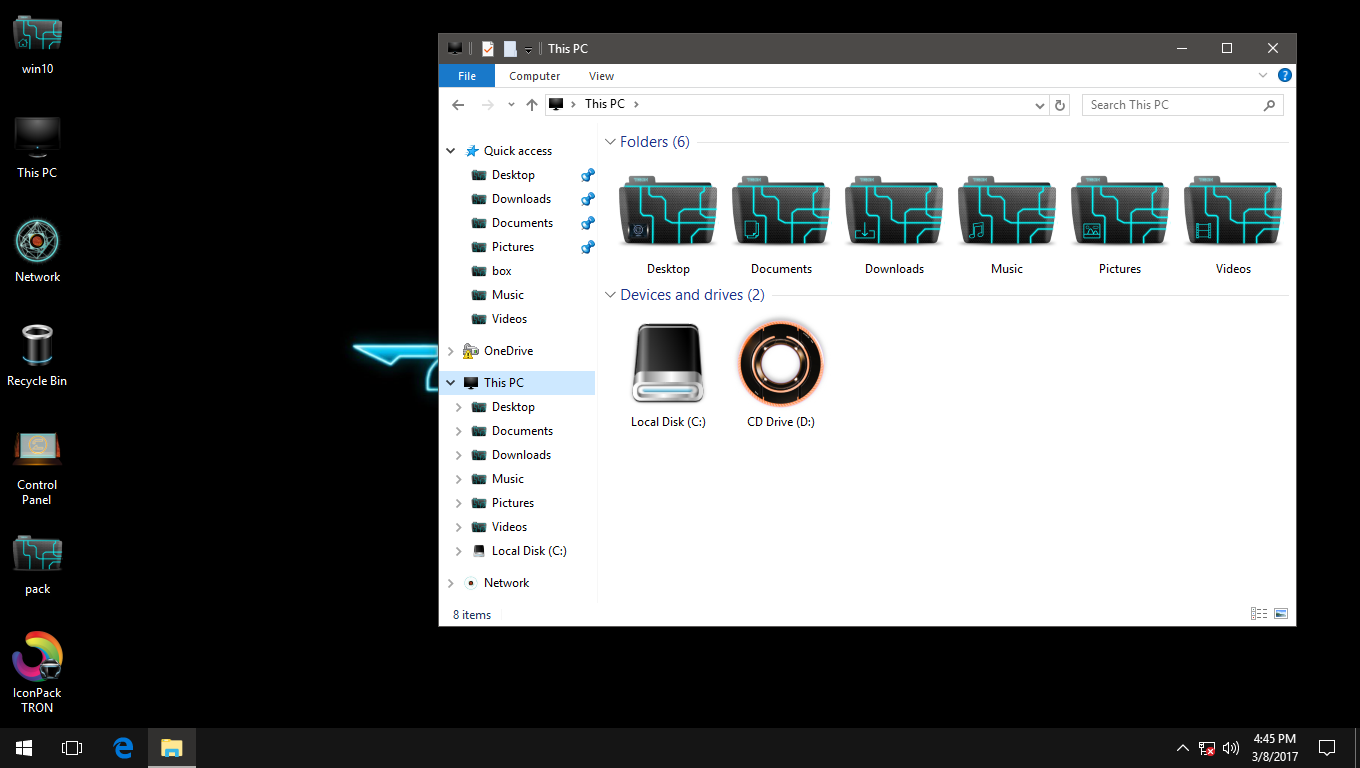This screenshot has width=1360, height=768.
Task: Collapse the This PC node in the navigation pane
Action: (x=451, y=383)
